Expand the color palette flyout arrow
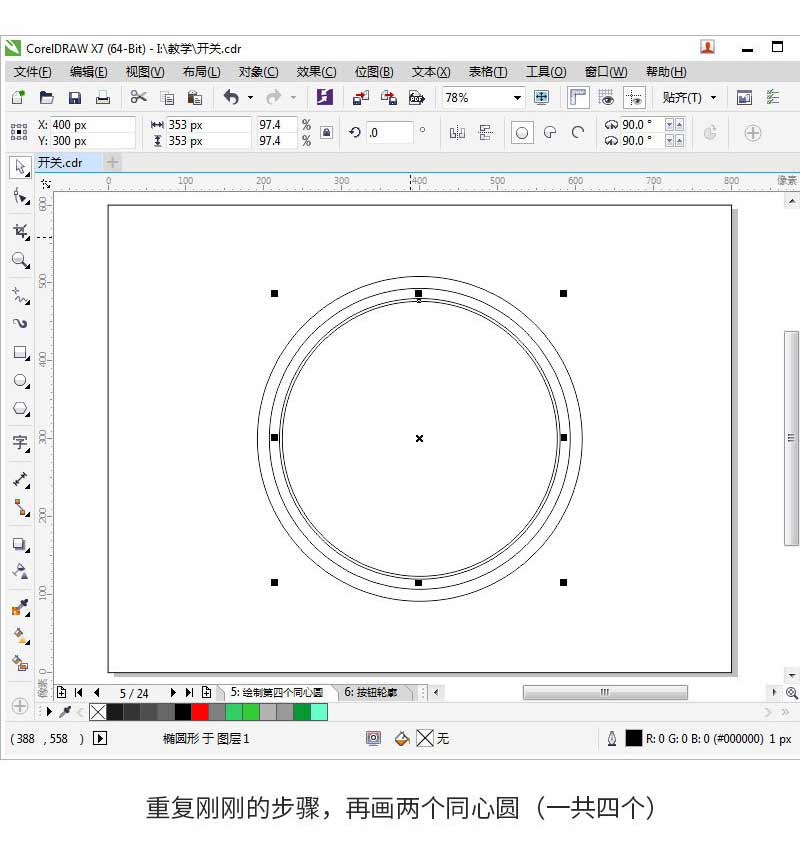Screen dimensions: 800x849 point(49,711)
